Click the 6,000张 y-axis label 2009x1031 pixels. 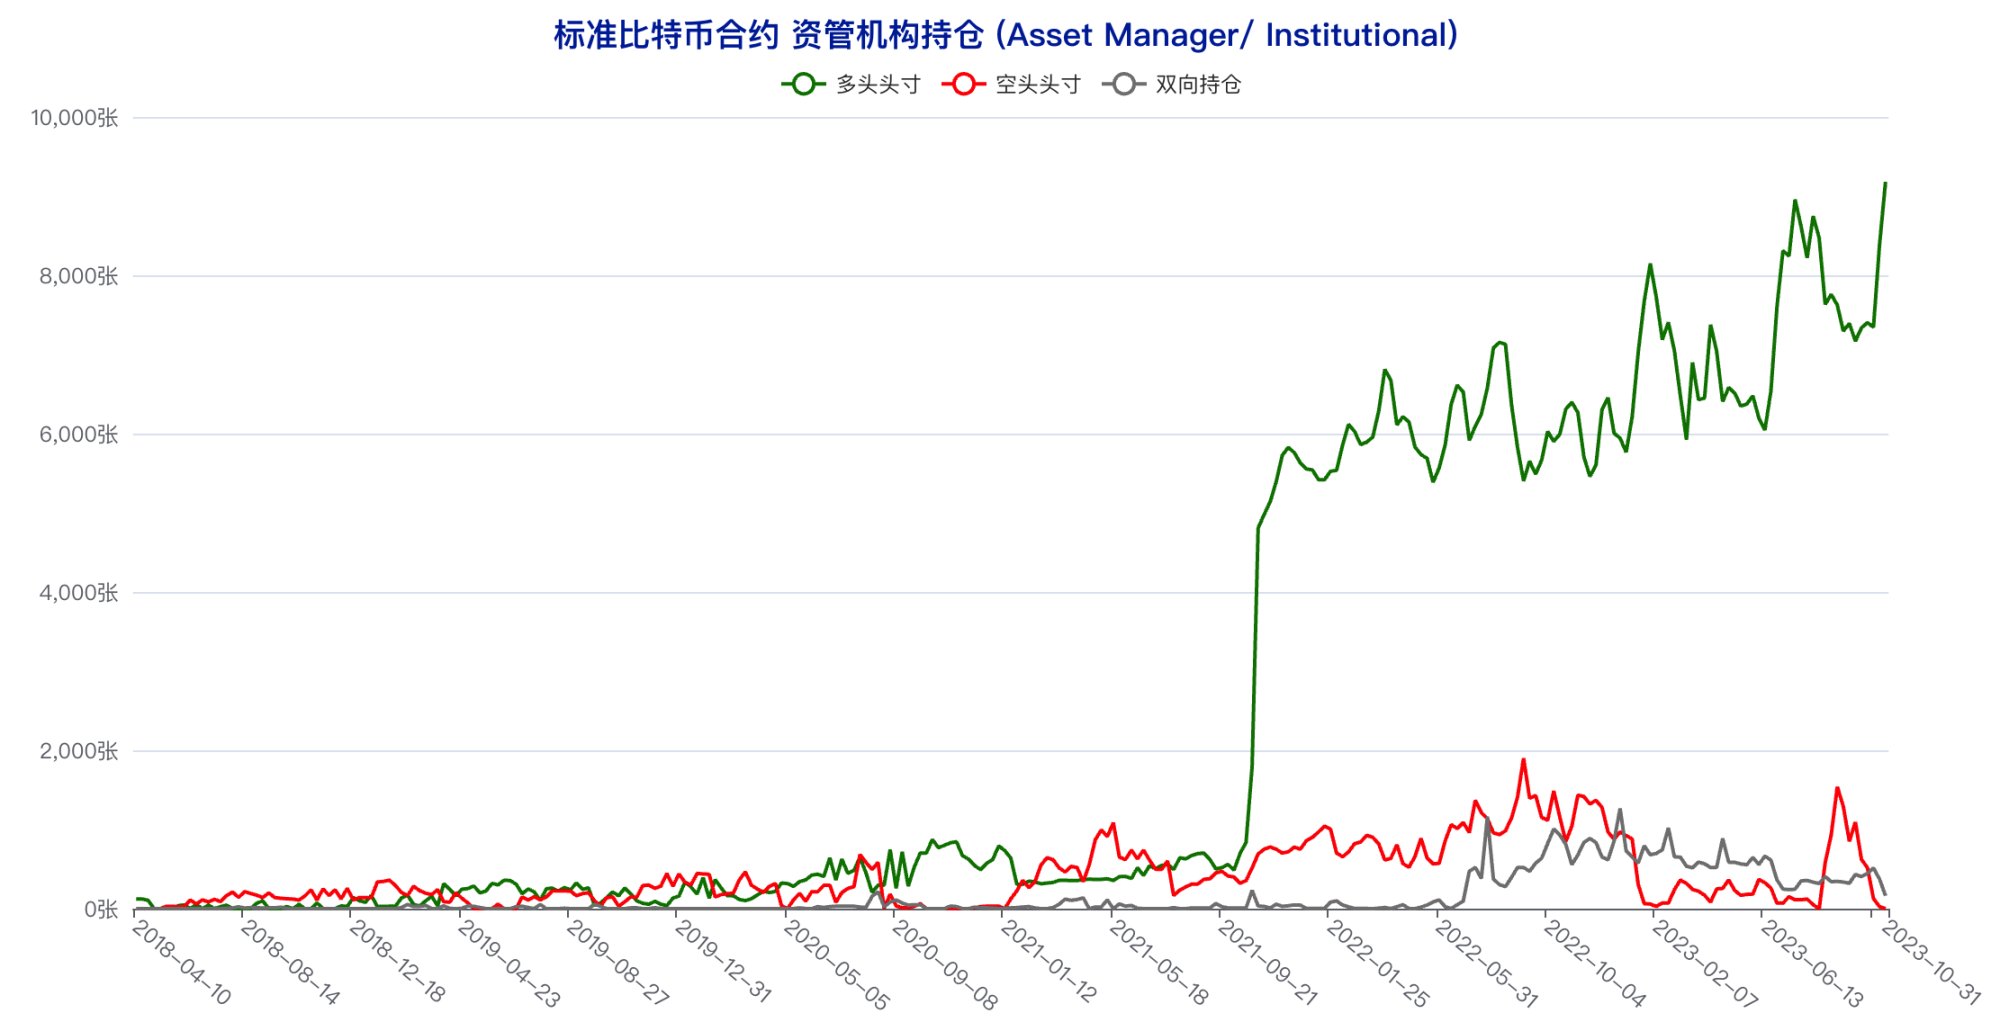point(79,434)
